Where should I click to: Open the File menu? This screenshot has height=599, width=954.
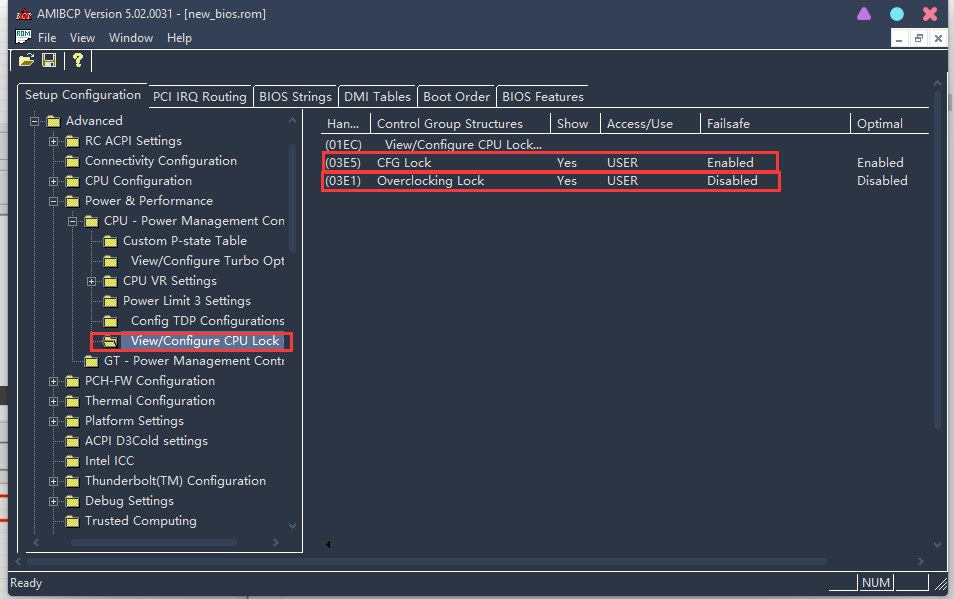47,38
